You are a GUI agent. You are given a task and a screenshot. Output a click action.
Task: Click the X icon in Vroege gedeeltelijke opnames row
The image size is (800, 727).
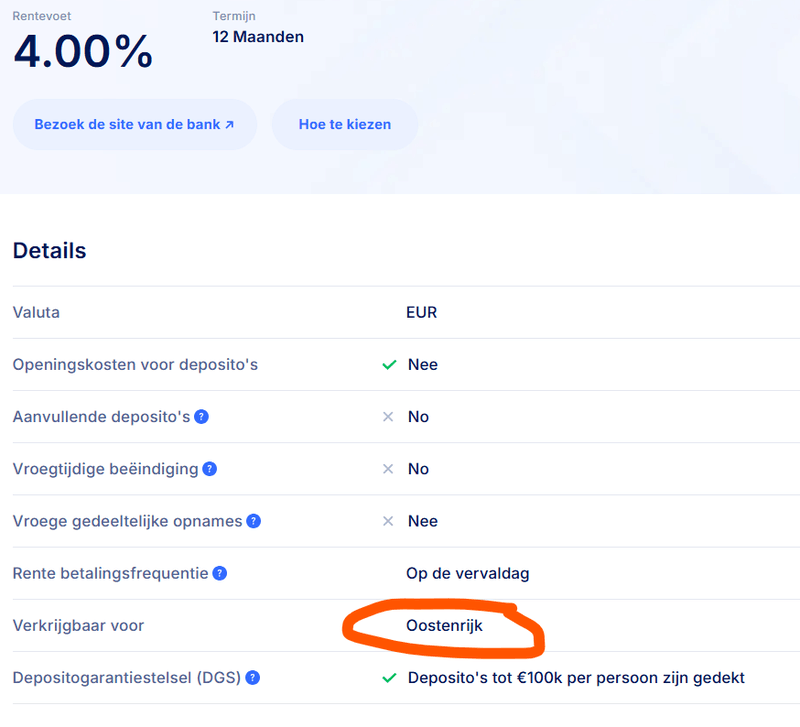[388, 521]
